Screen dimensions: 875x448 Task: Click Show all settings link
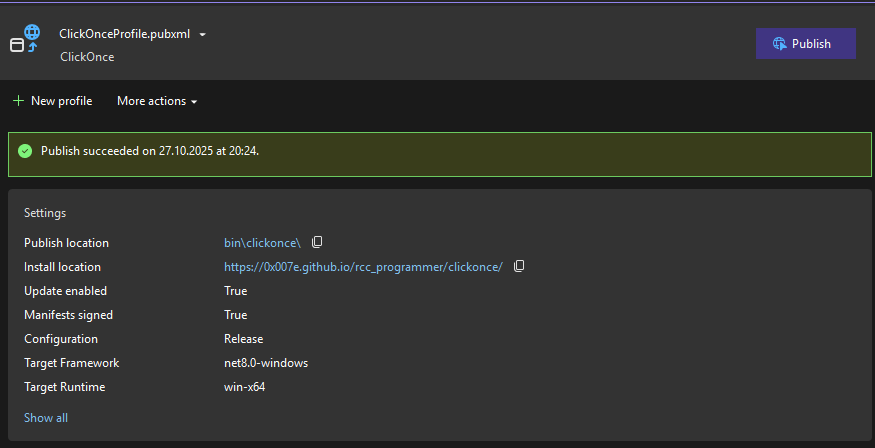click(46, 418)
